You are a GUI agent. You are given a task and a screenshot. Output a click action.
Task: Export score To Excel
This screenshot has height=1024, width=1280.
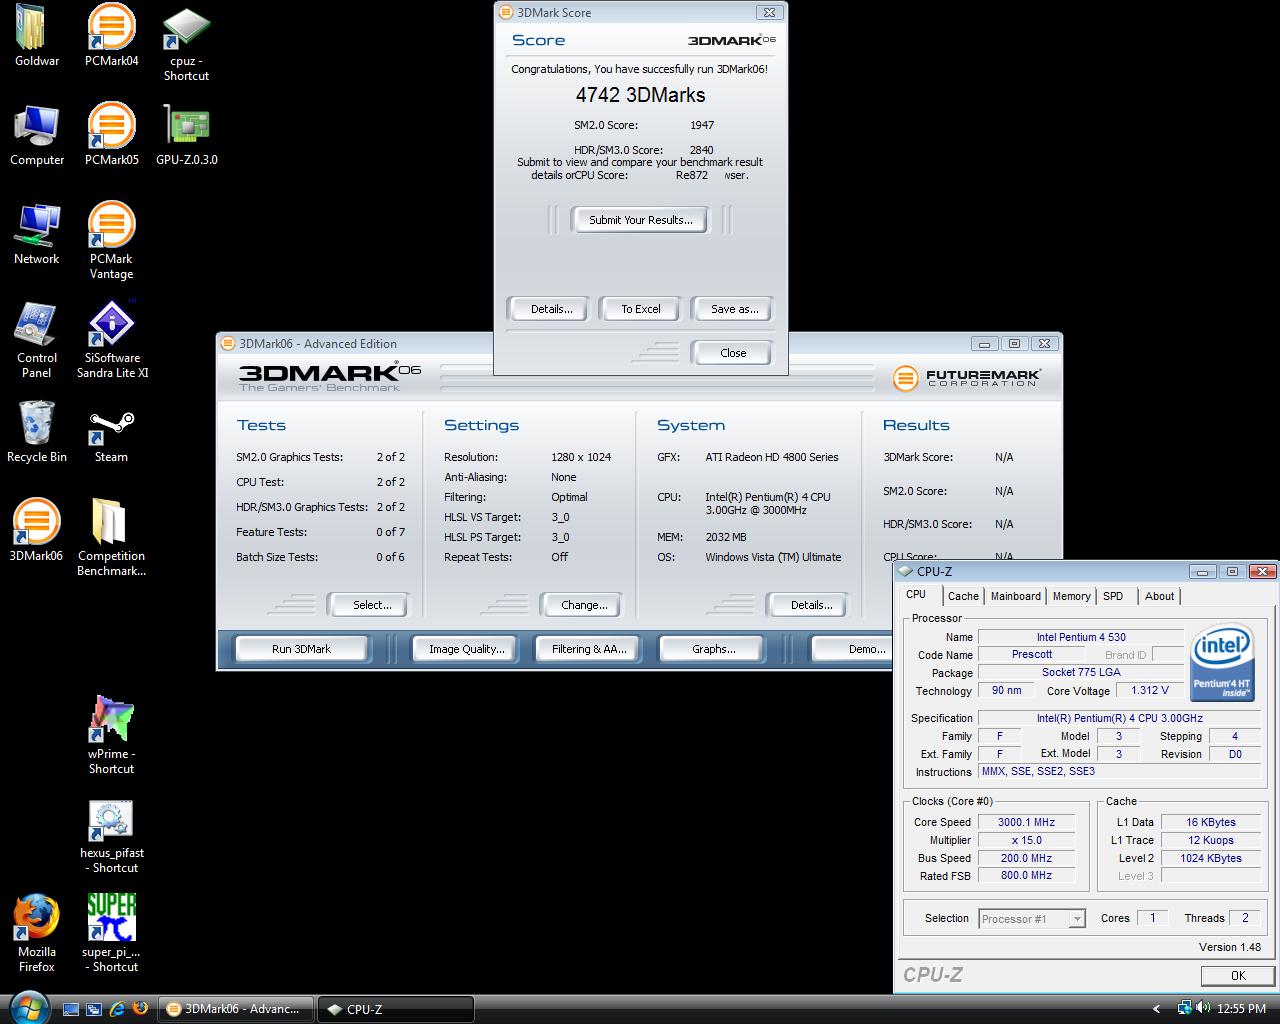tap(640, 309)
